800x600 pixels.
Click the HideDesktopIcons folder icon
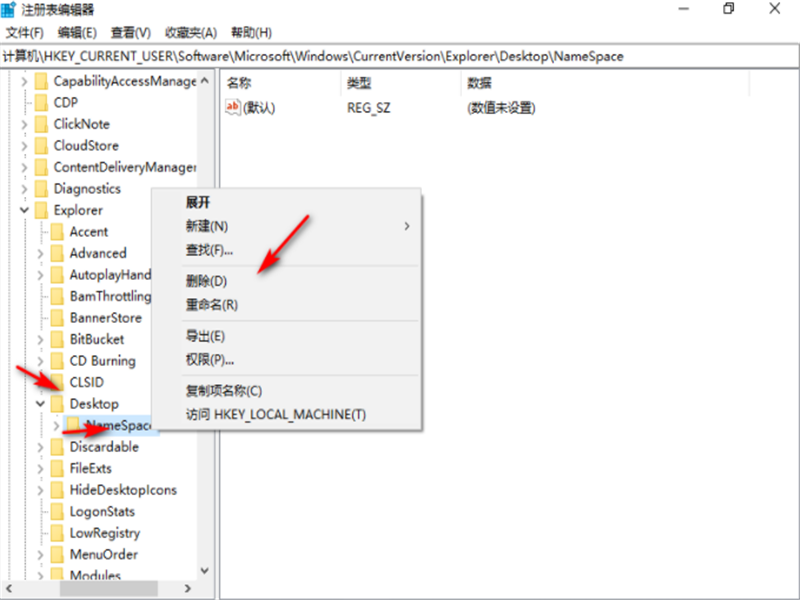pyautogui.click(x=57, y=490)
